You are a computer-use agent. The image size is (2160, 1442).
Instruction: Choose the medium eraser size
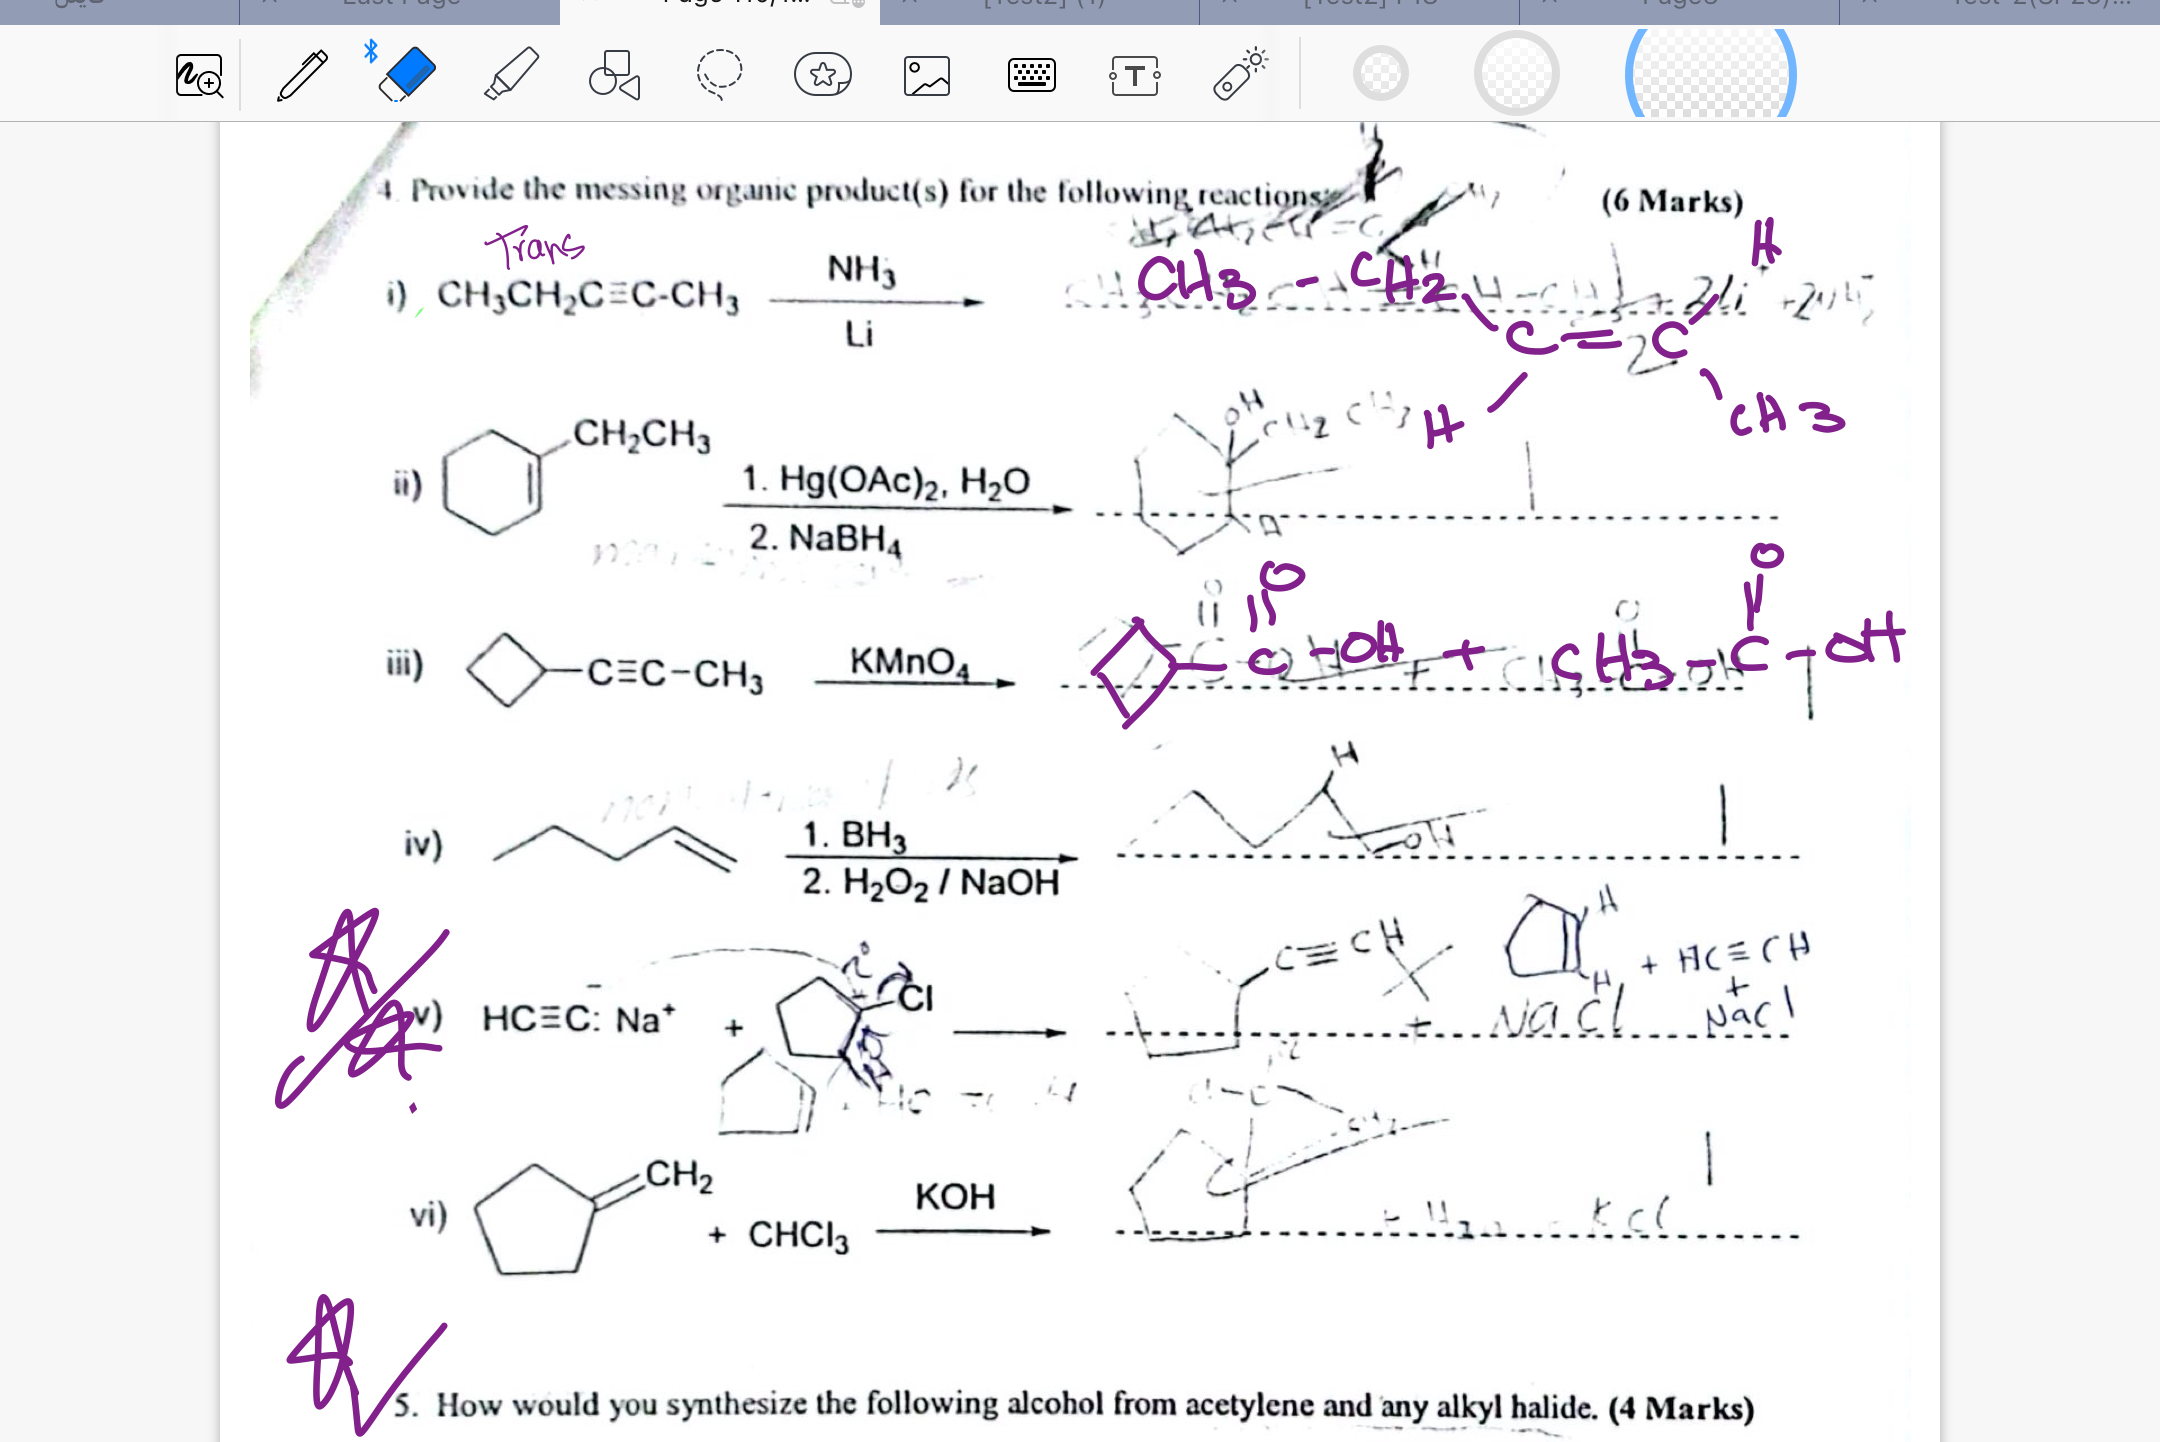coord(1516,73)
